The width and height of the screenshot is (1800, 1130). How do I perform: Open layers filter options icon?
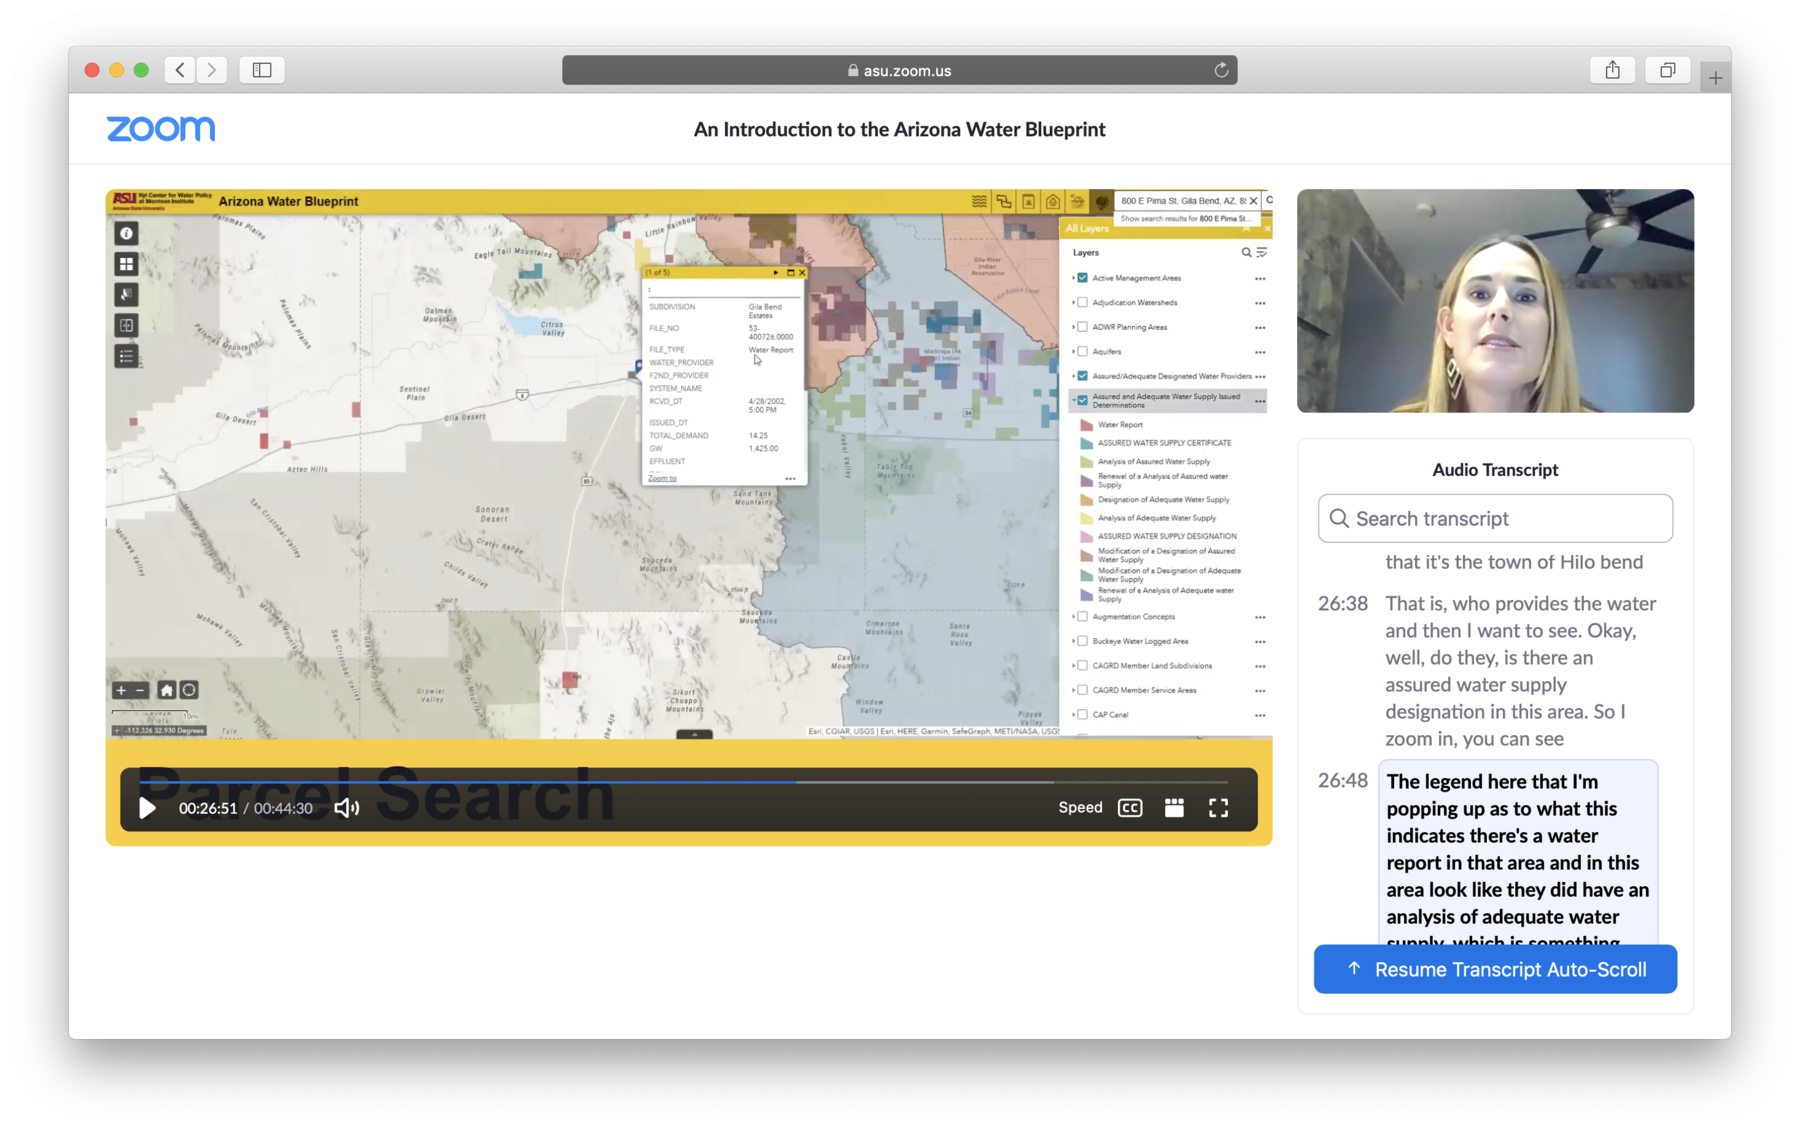point(1261,253)
